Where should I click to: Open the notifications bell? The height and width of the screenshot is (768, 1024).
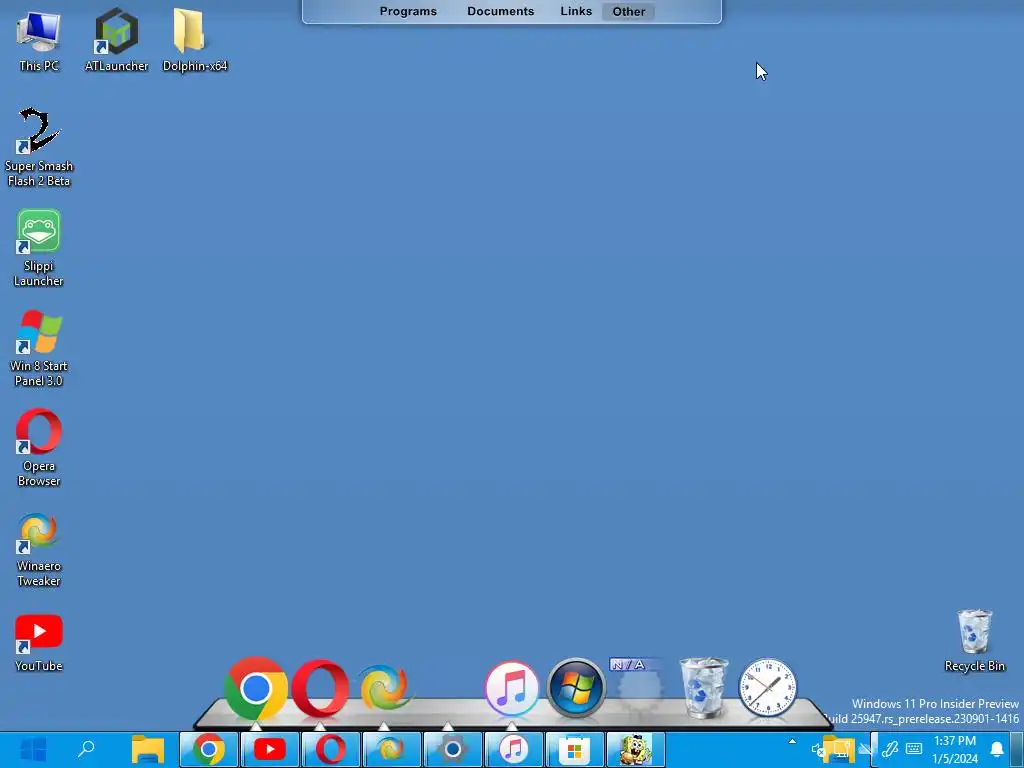(x=997, y=749)
